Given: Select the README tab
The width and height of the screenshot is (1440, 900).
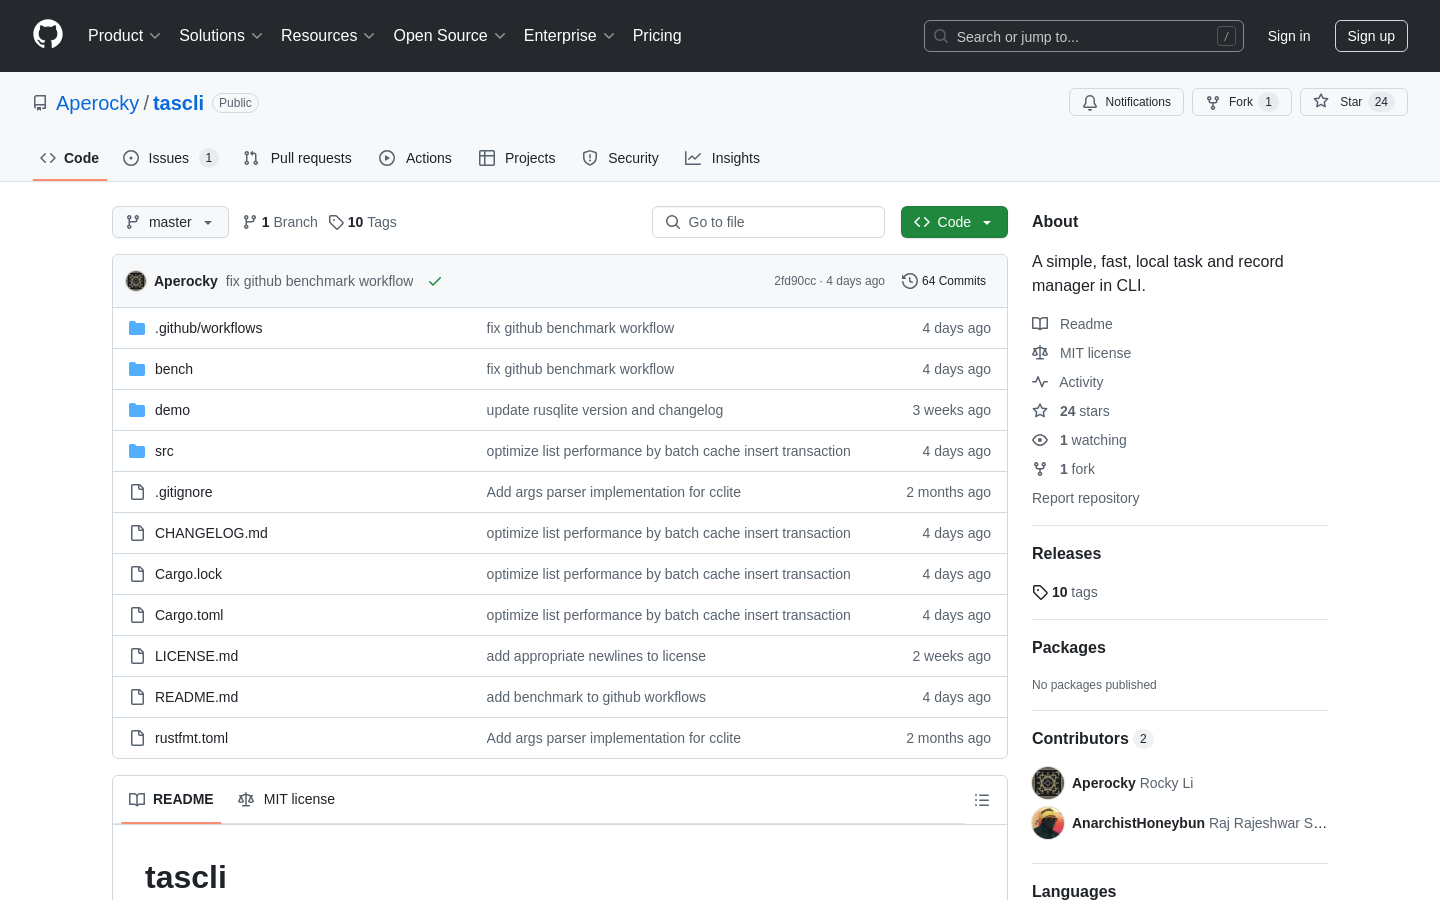Looking at the screenshot, I should point(171,799).
